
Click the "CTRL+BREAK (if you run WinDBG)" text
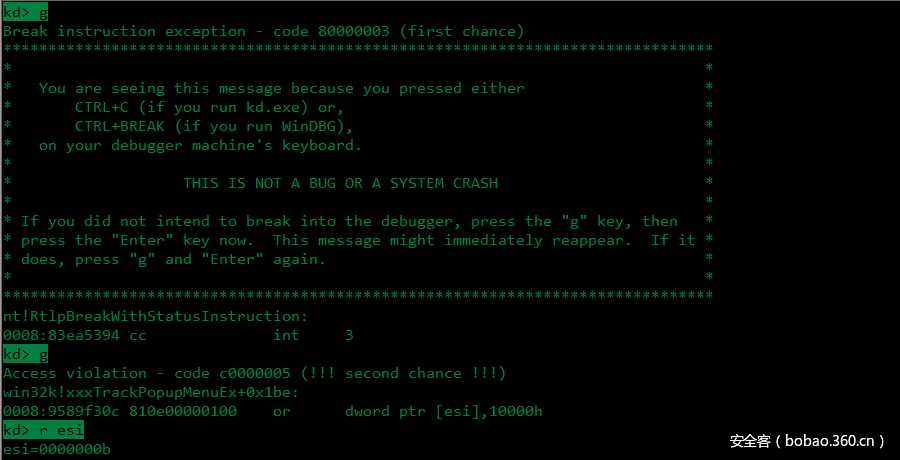click(214, 126)
